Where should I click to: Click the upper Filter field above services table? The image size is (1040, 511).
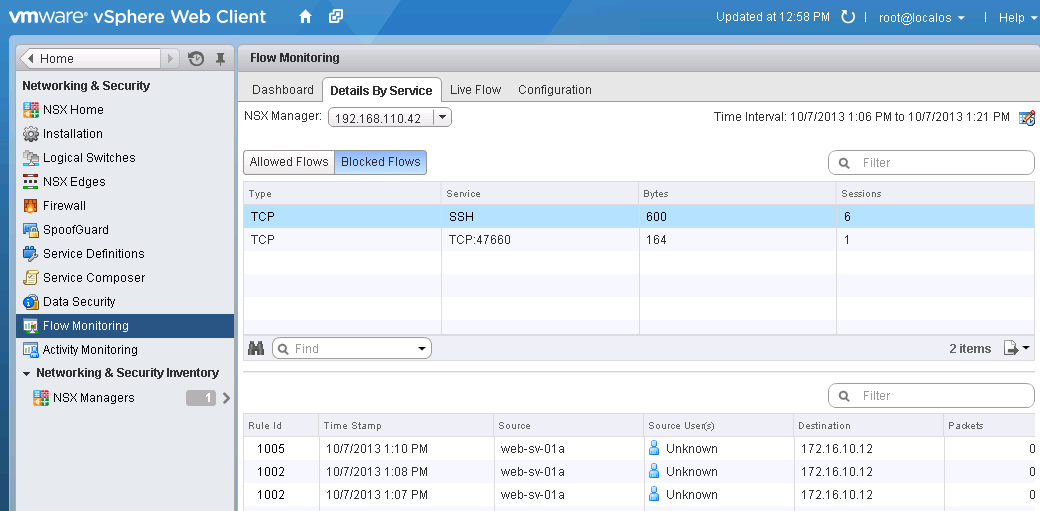[x=931, y=163]
